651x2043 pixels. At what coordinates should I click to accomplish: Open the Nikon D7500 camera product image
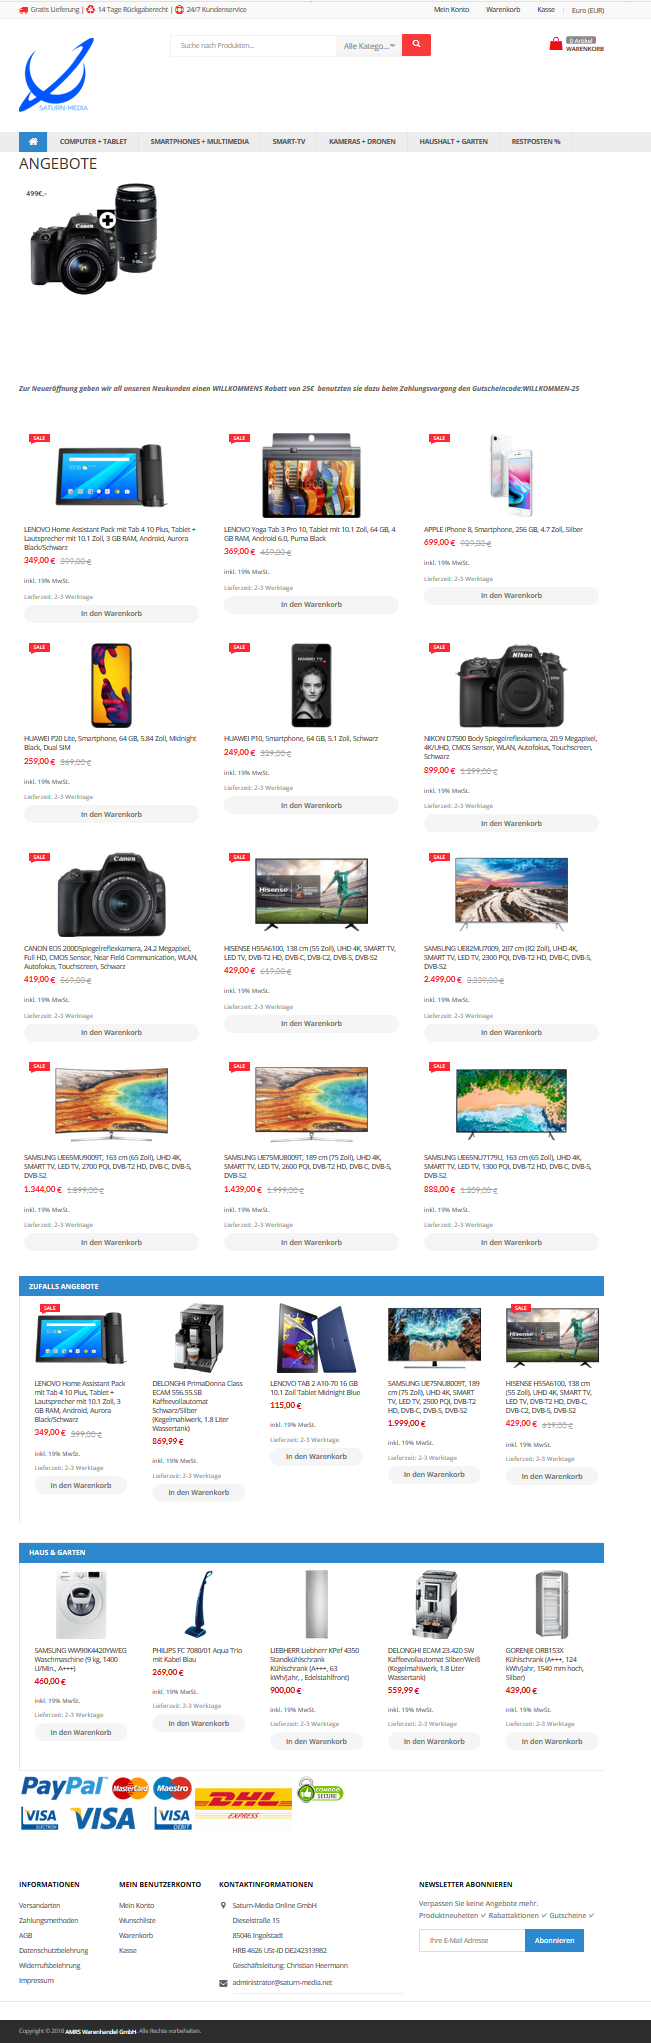pos(511,687)
